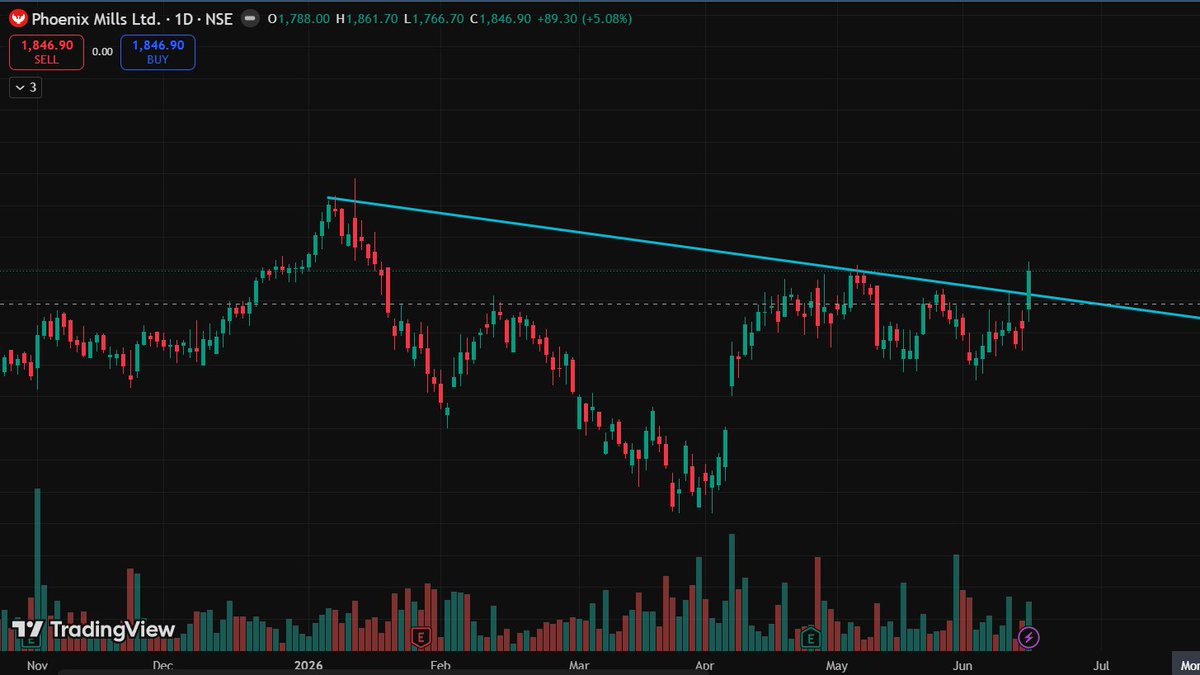Click the 1D interval label
The width and height of the screenshot is (1200, 675).
pyautogui.click(x=184, y=19)
